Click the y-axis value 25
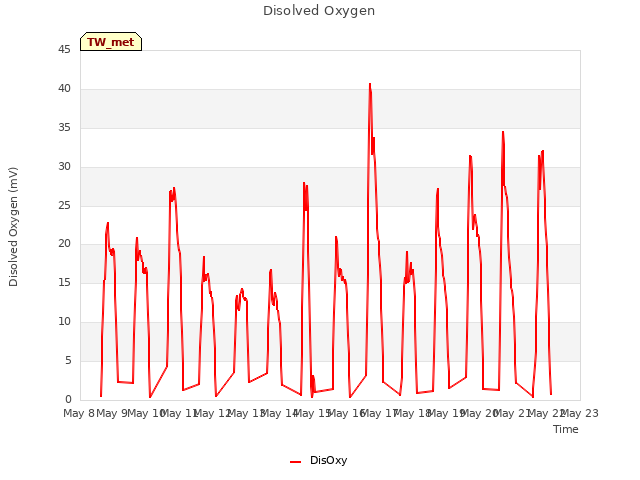 point(64,205)
